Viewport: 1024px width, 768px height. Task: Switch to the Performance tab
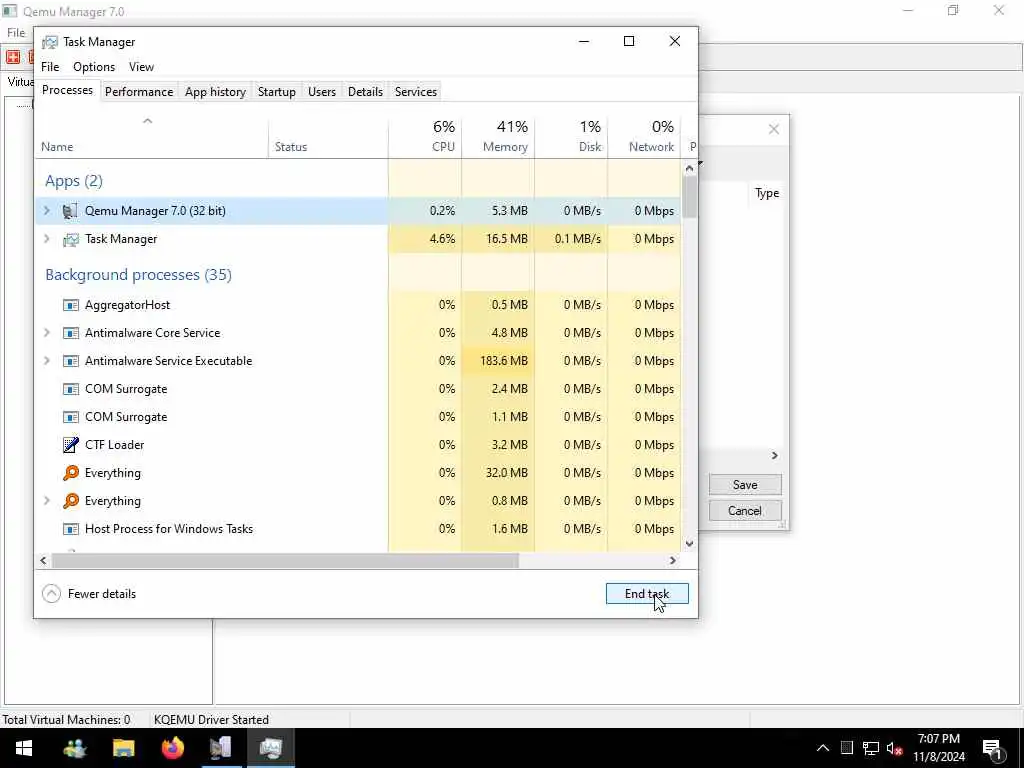click(x=139, y=91)
